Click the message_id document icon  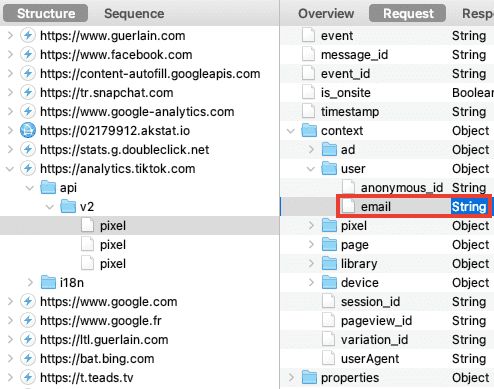[309, 54]
